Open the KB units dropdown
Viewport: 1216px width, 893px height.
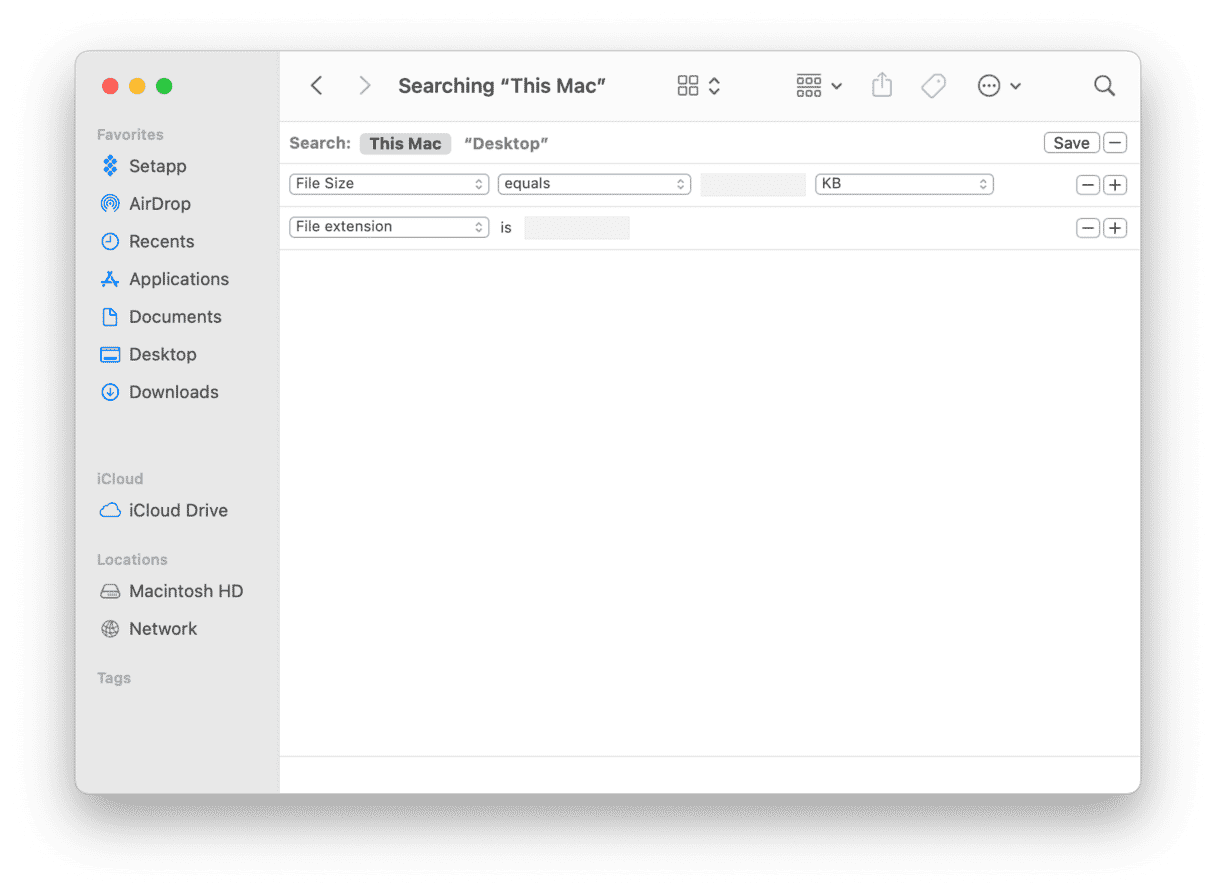point(904,184)
